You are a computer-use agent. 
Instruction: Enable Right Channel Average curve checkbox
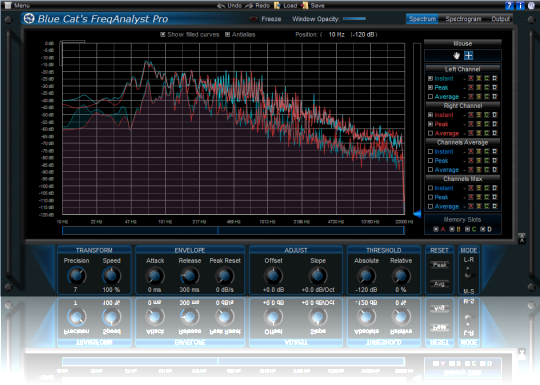pos(430,133)
